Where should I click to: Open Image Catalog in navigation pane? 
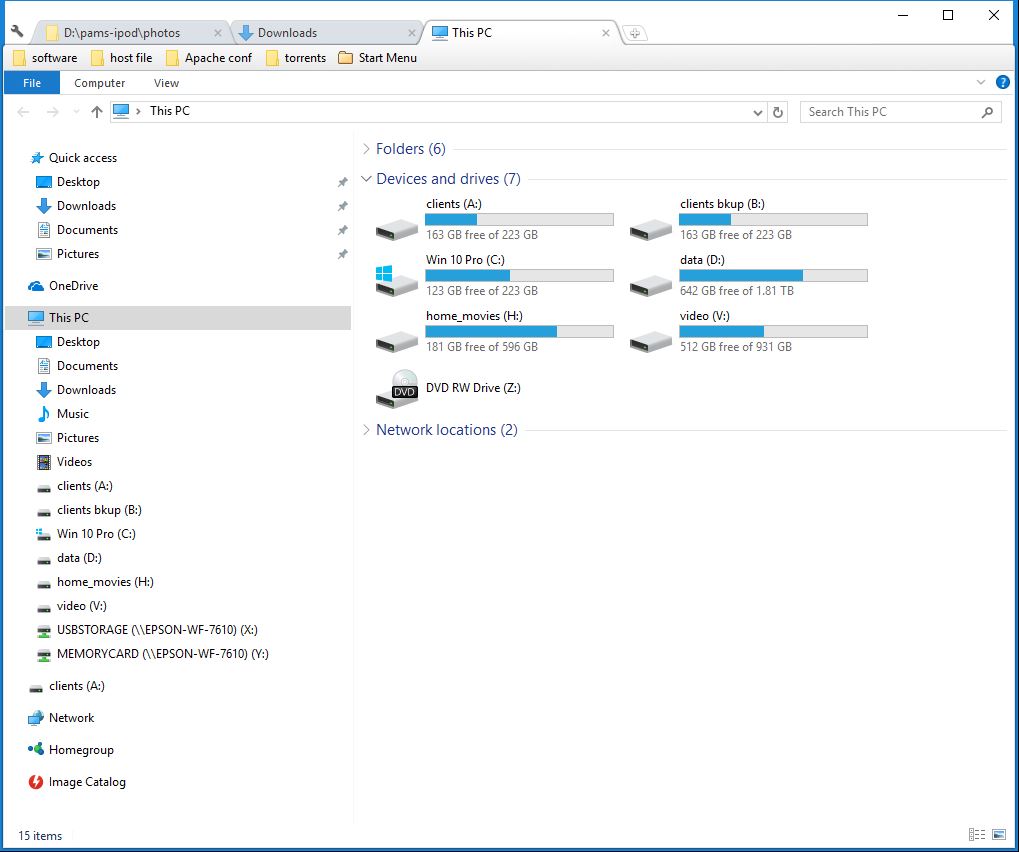pos(87,782)
